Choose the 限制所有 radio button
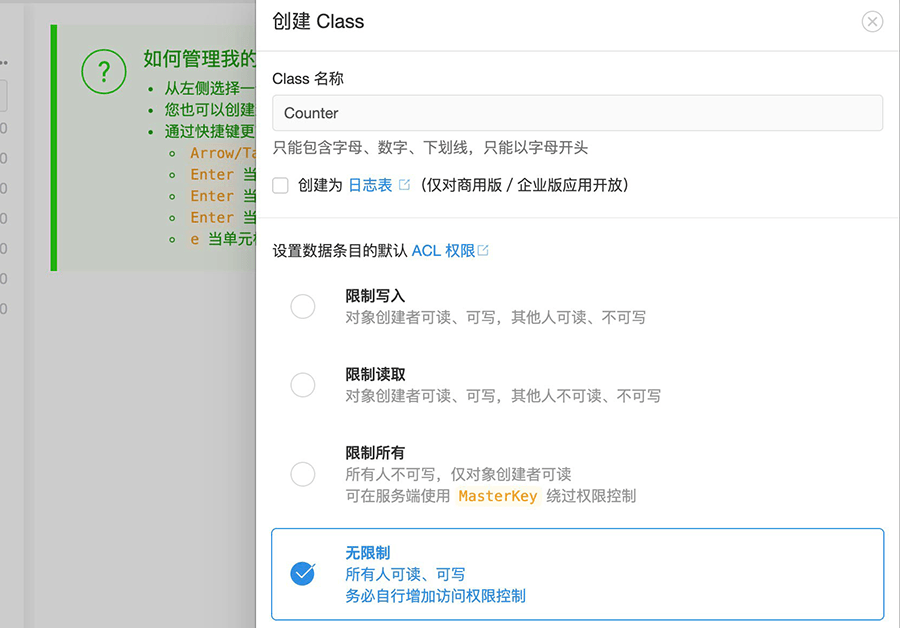This screenshot has width=900, height=628. coord(302,474)
